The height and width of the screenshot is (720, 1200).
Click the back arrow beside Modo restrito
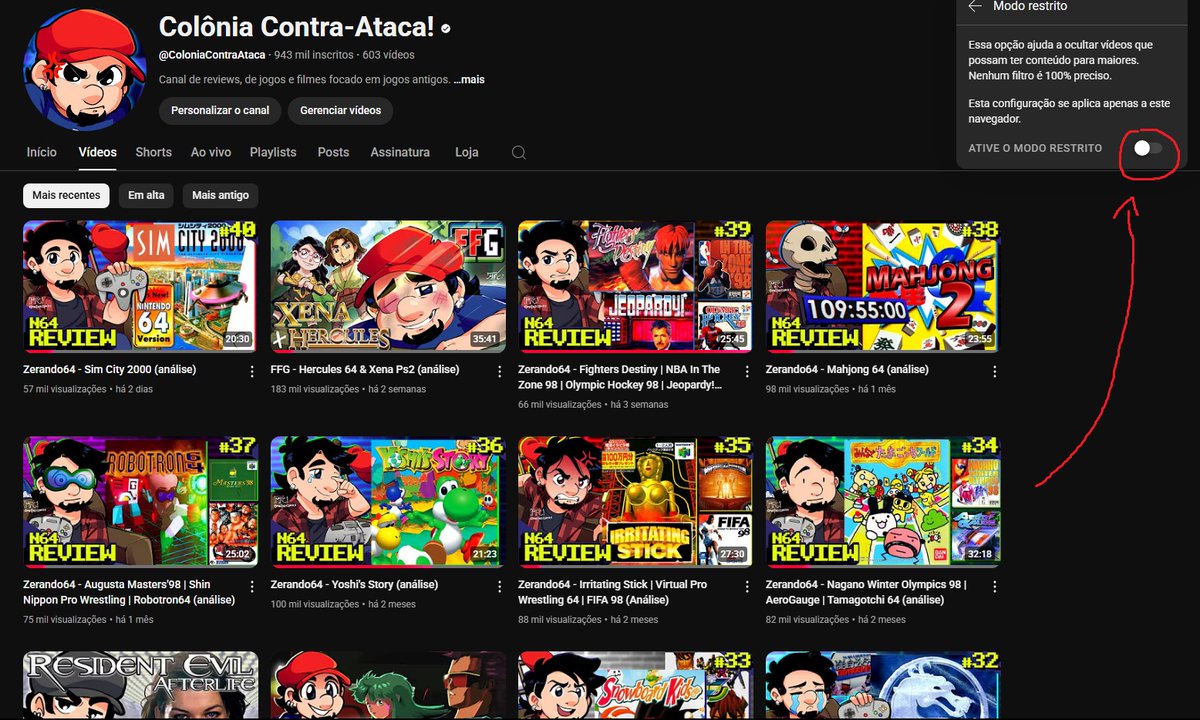(x=975, y=6)
